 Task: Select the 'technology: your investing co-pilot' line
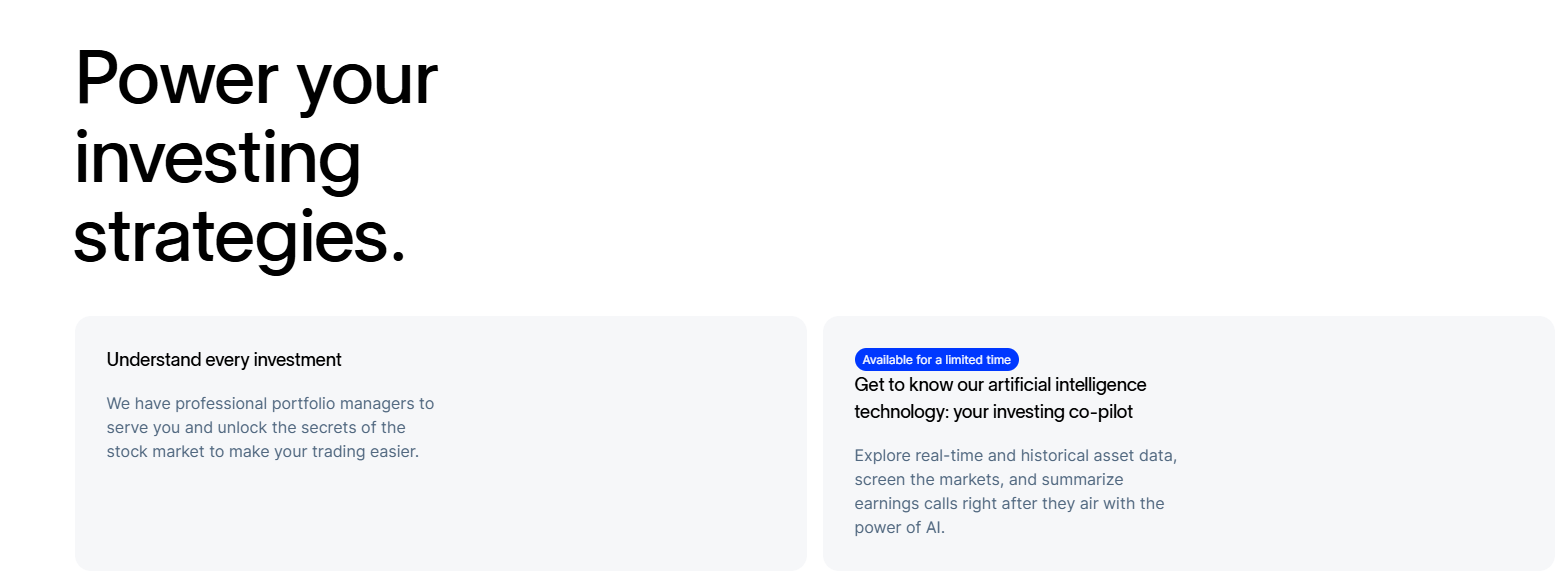(x=994, y=412)
